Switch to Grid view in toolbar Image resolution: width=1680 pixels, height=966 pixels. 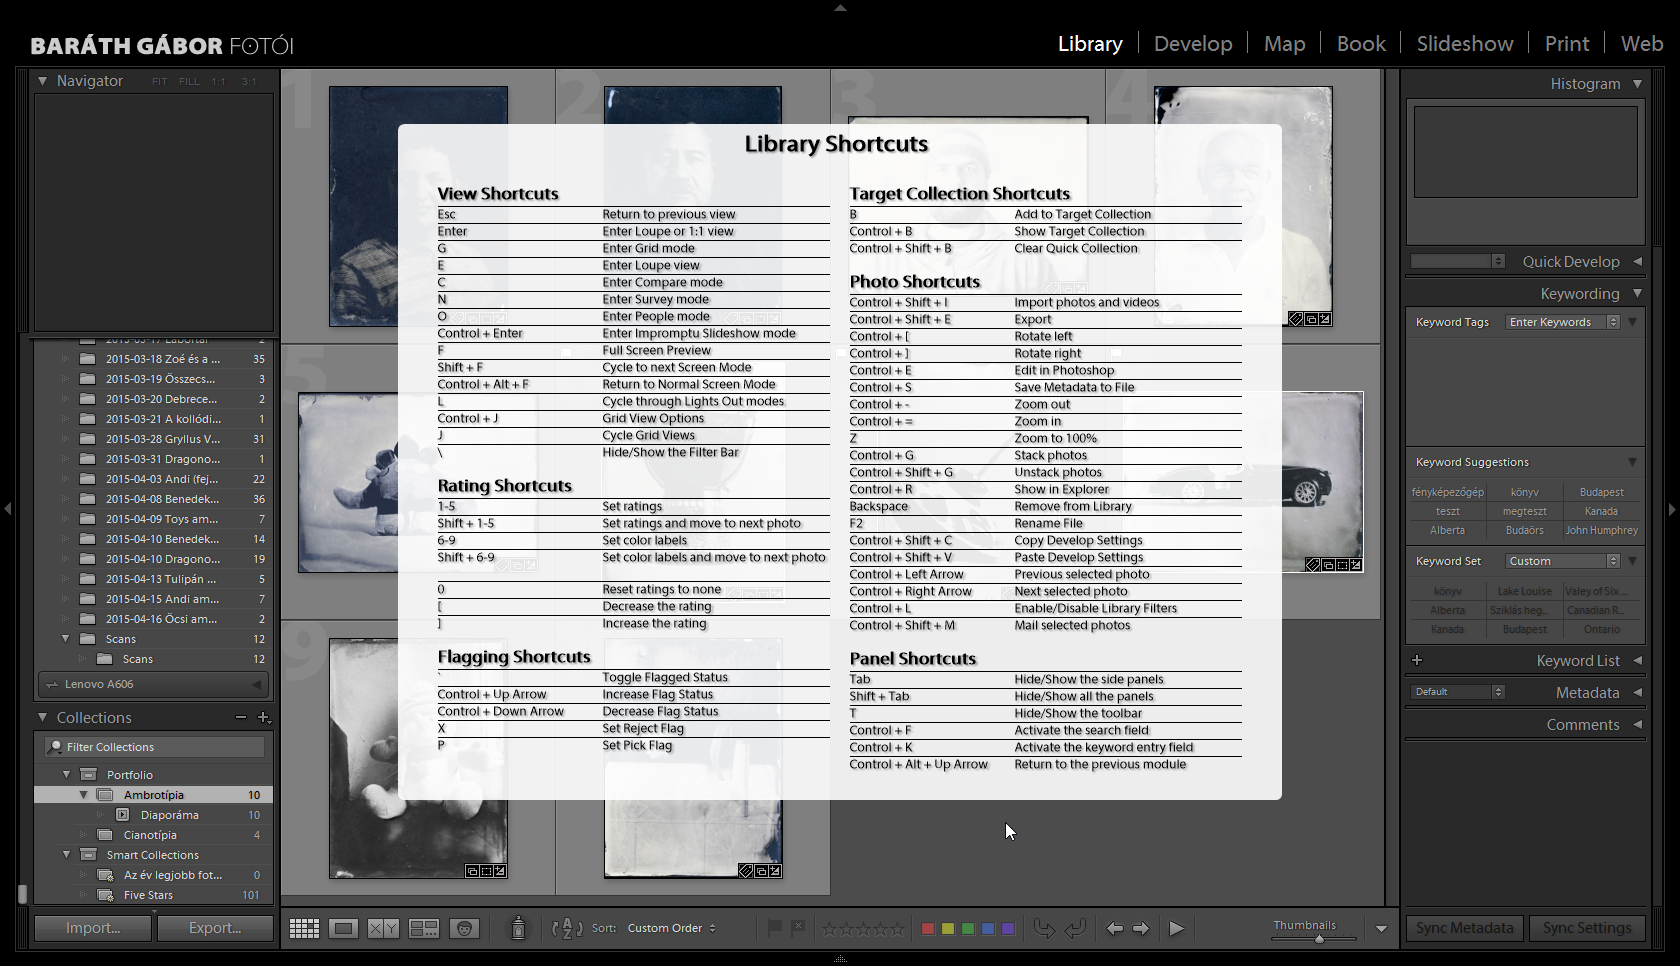pyautogui.click(x=304, y=928)
